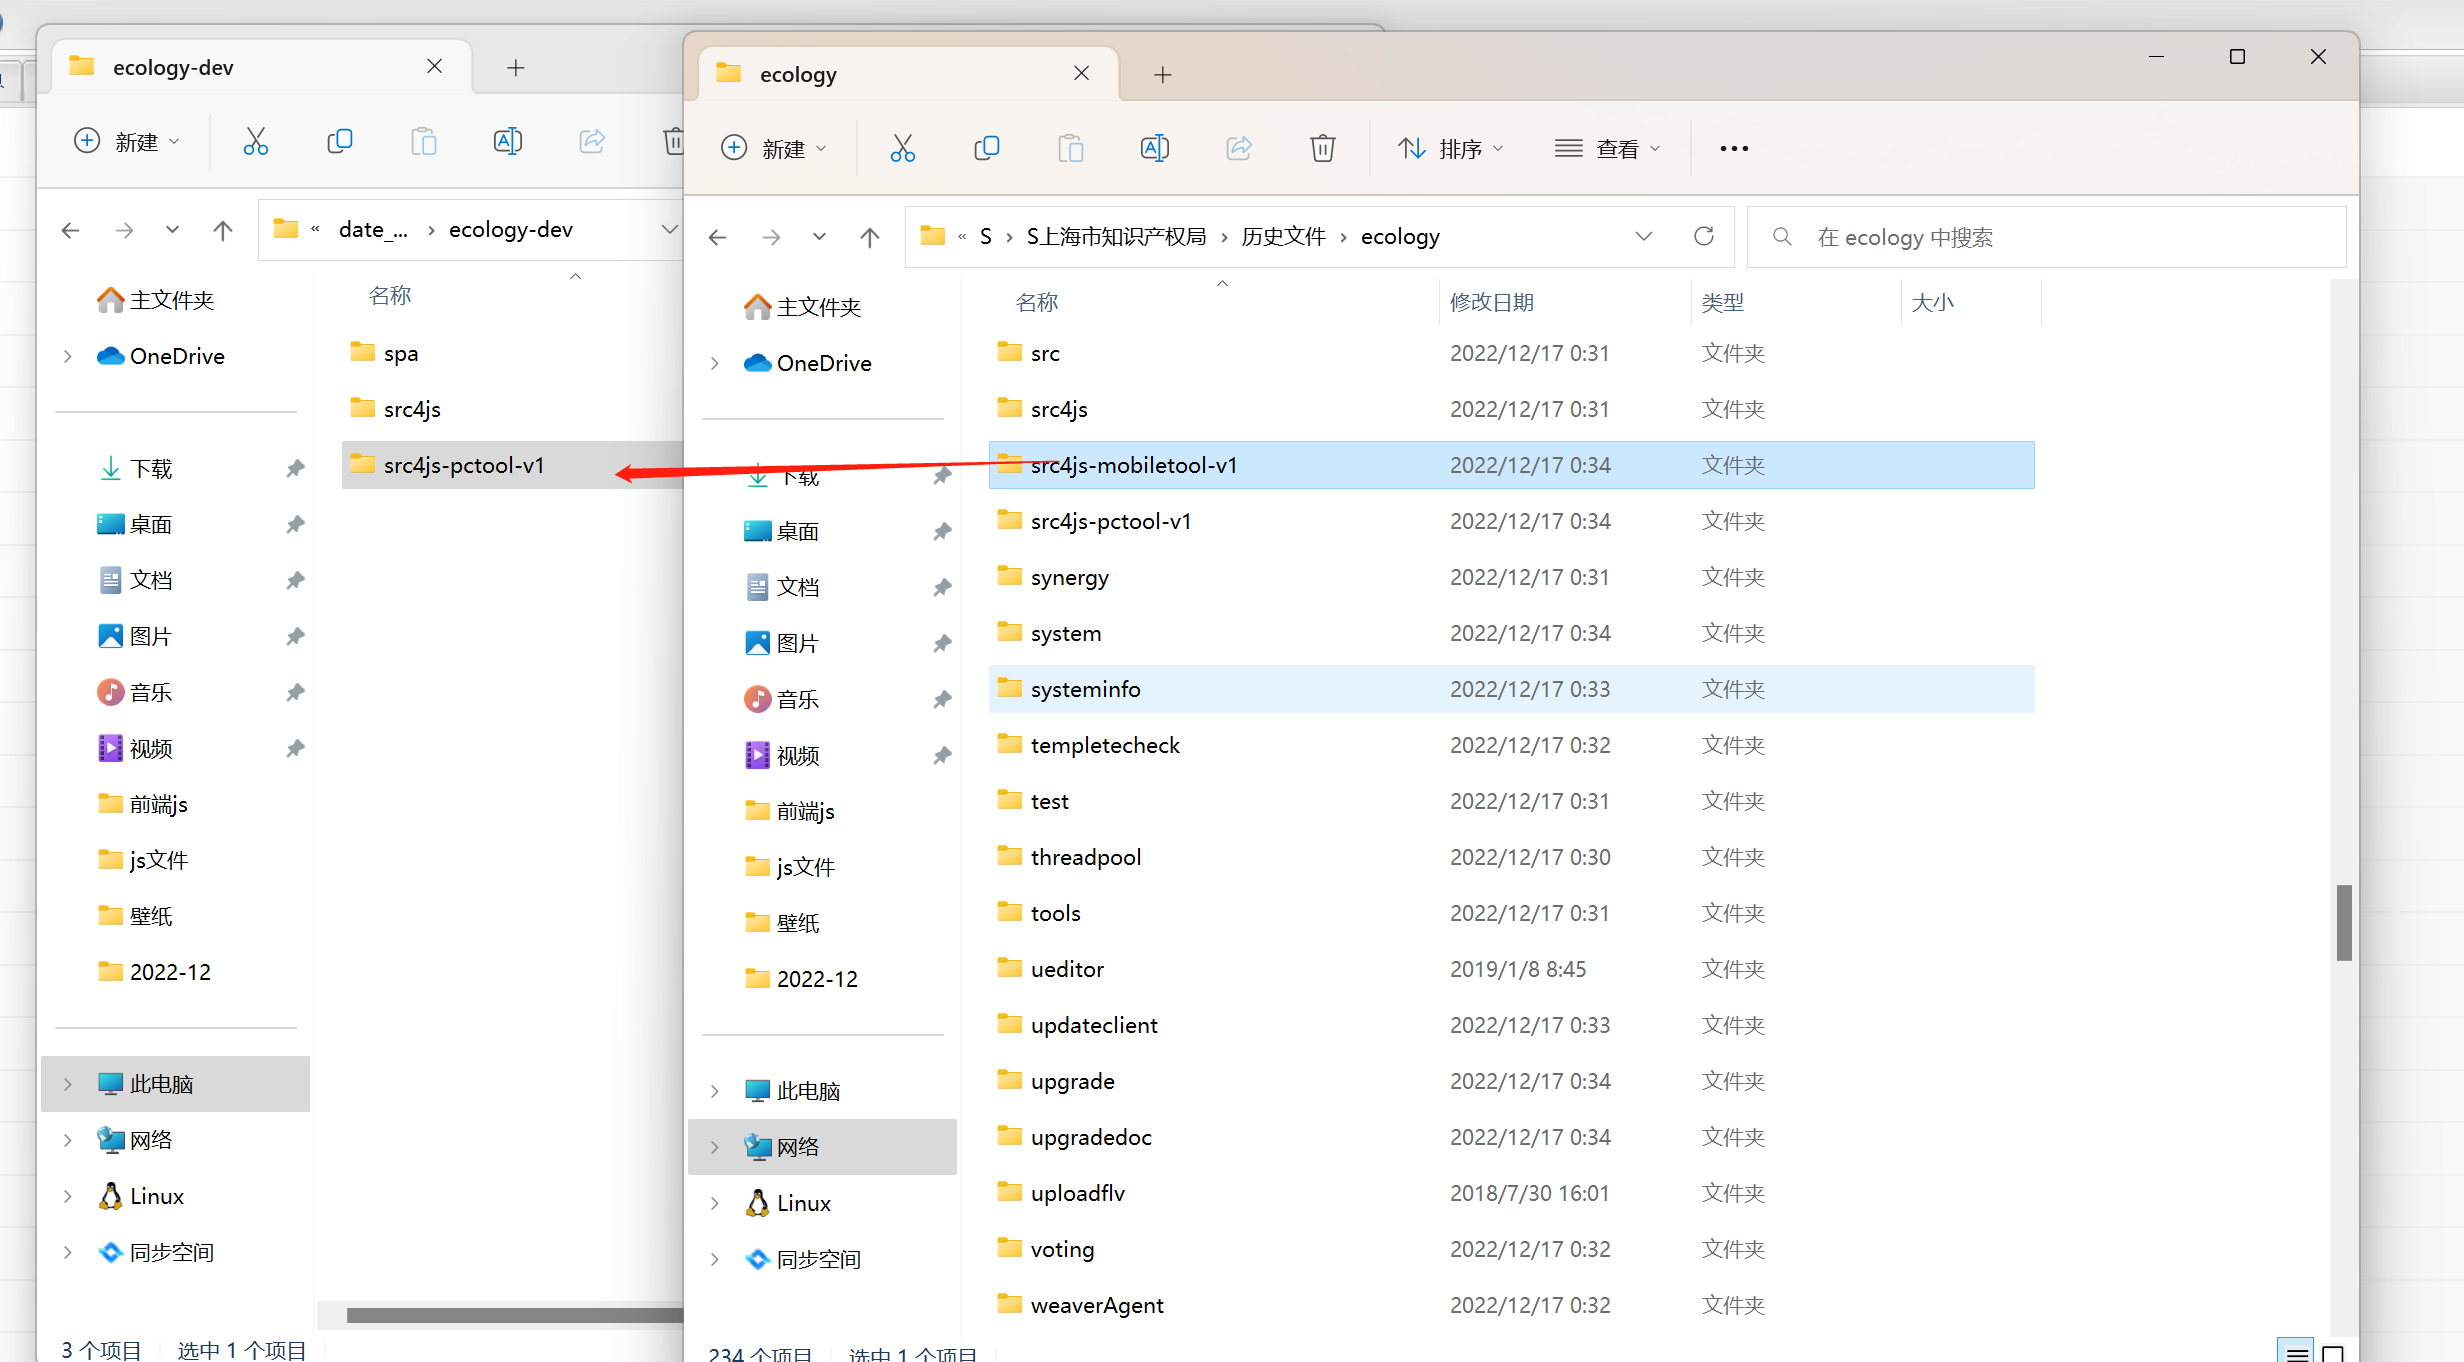Open 查看 view dropdown

tap(1608, 148)
